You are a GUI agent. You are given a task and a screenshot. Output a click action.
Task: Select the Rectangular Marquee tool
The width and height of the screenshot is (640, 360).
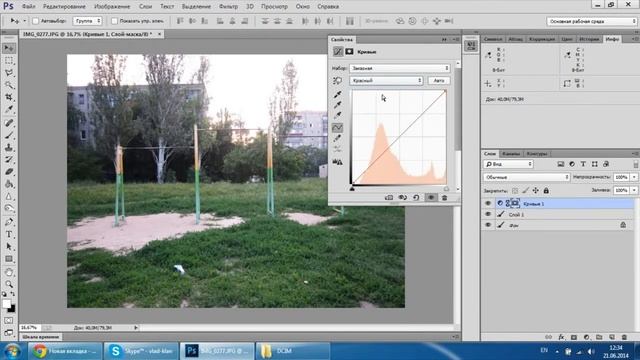tap(9, 61)
